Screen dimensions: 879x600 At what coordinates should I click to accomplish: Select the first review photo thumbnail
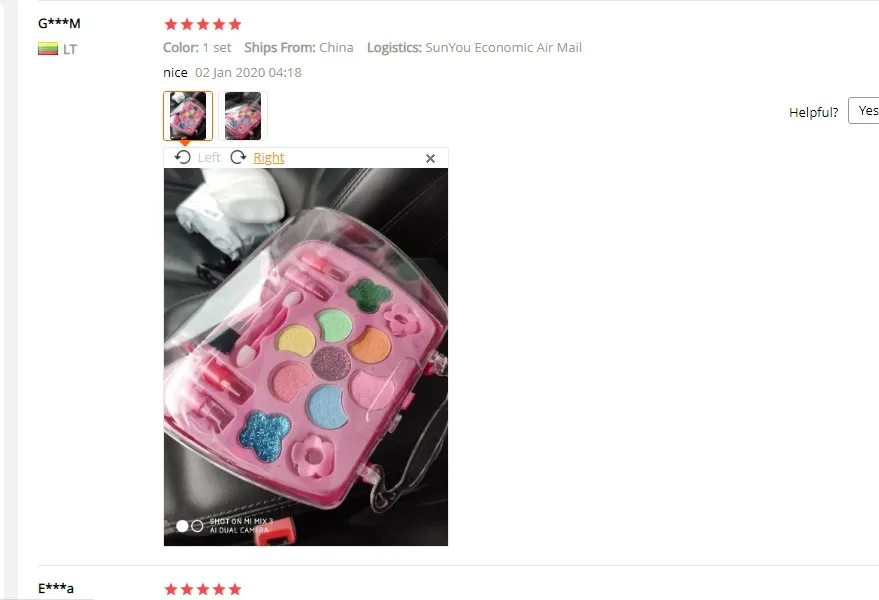click(188, 116)
